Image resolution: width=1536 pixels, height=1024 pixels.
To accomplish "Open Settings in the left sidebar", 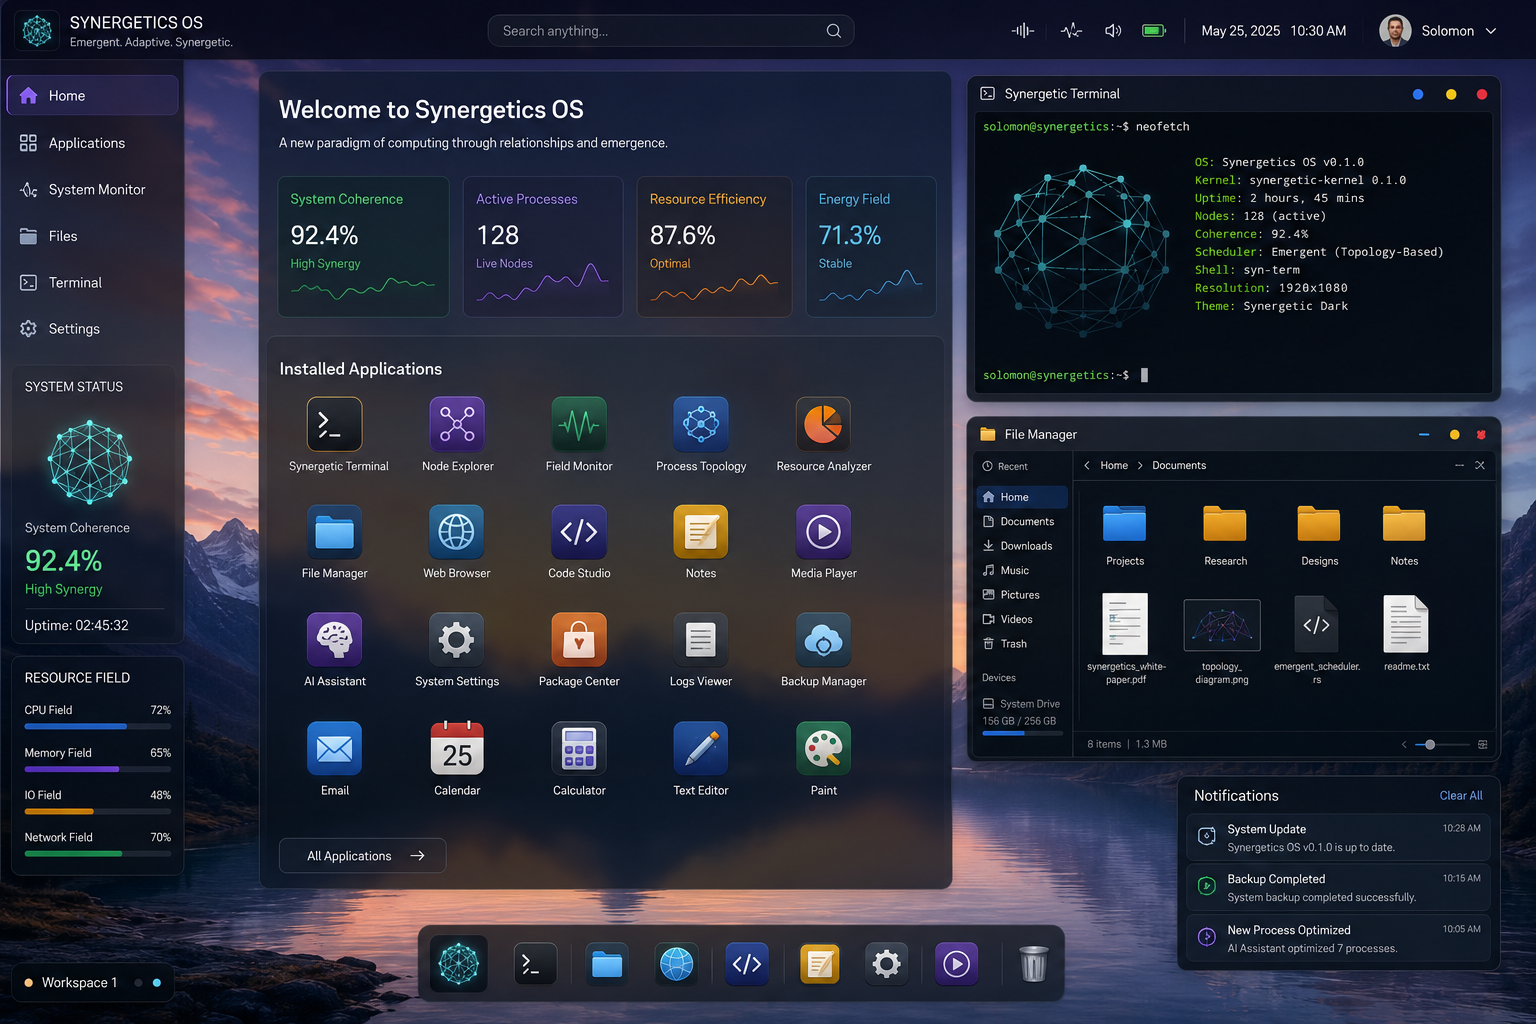I will pyautogui.click(x=92, y=328).
